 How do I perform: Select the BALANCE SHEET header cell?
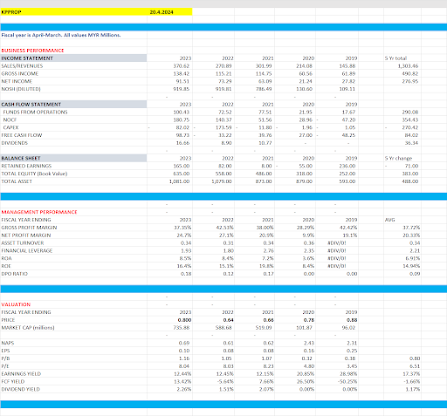tap(73, 158)
